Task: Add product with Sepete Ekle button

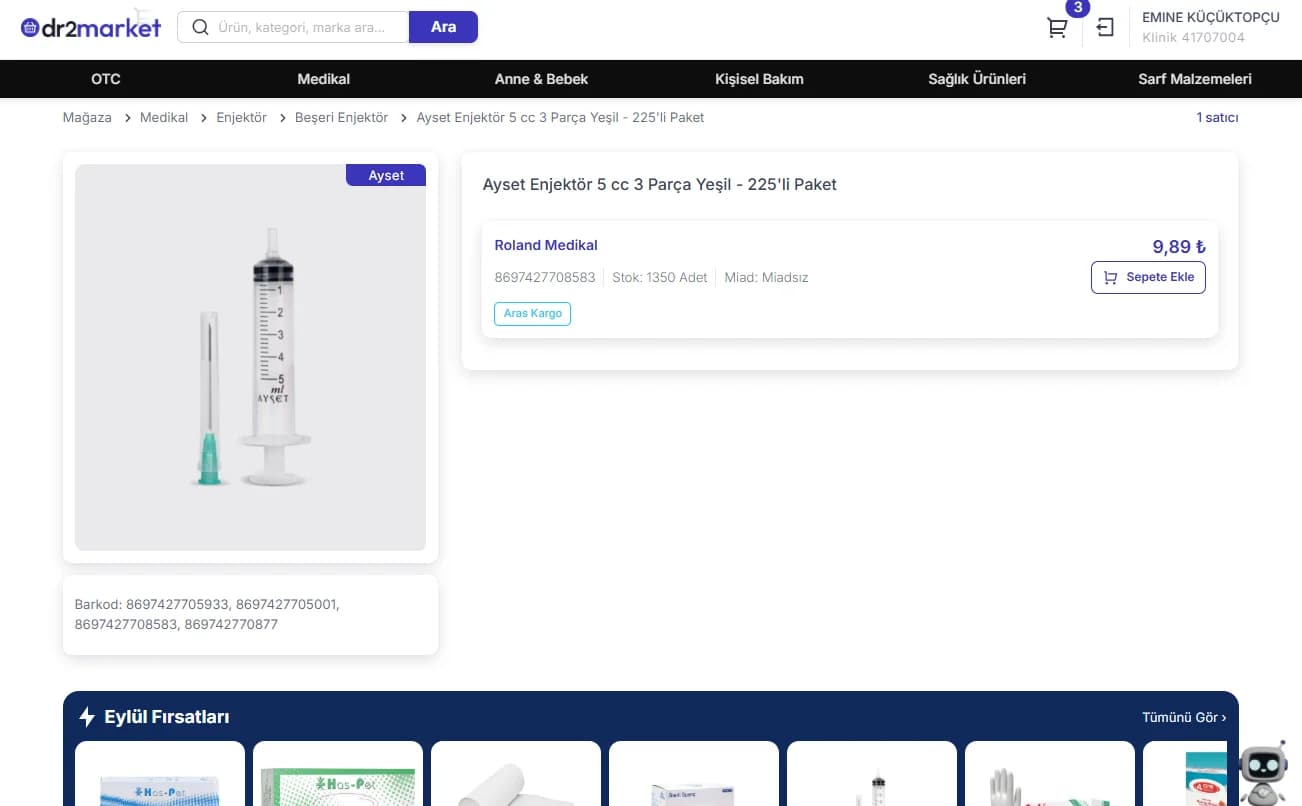Action: tap(1148, 277)
